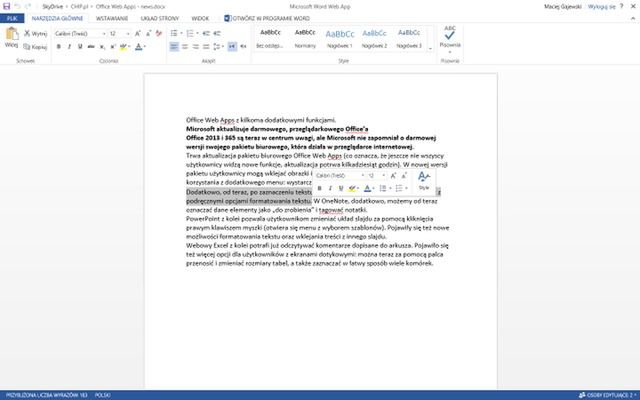Open SkyDrive breadcrumb link
640x400 pixels.
point(53,7)
